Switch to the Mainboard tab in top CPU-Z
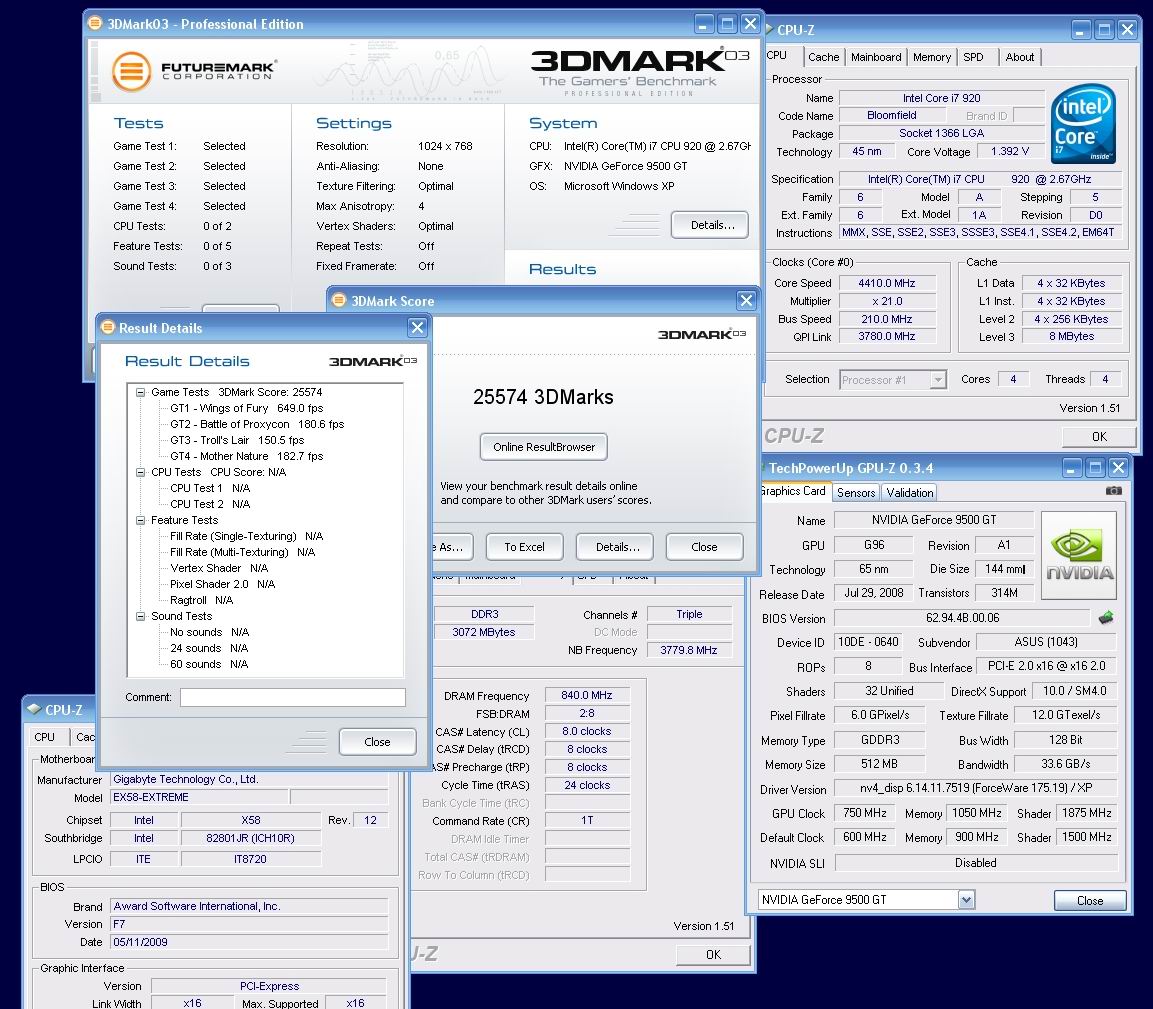 click(x=876, y=57)
